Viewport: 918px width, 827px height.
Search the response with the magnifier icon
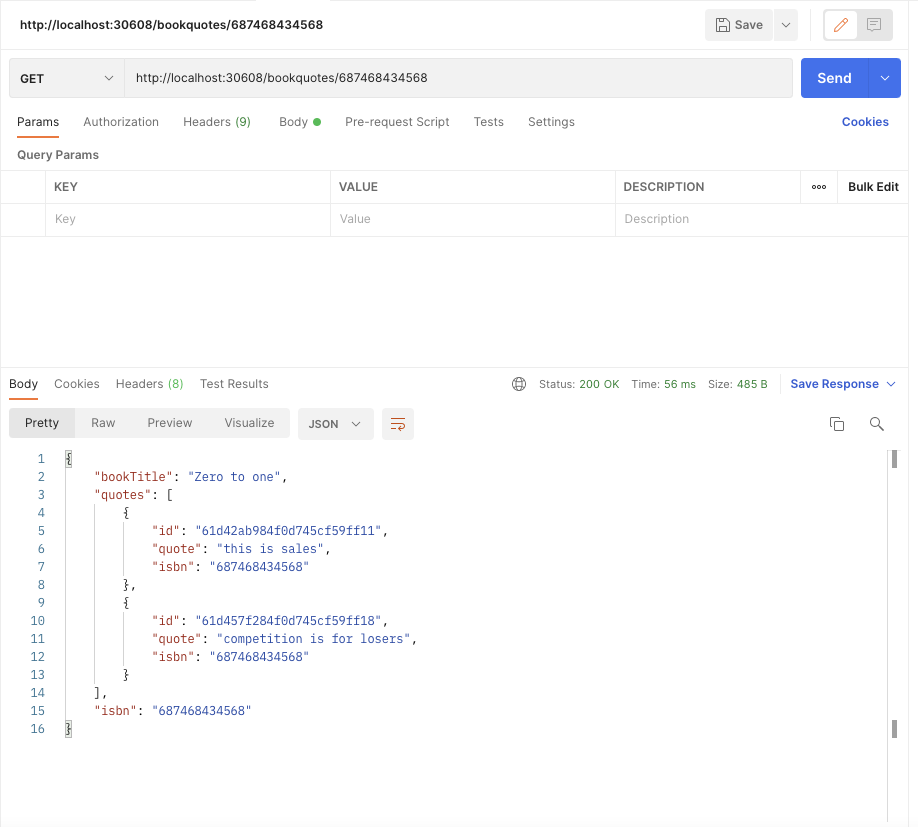click(x=876, y=424)
